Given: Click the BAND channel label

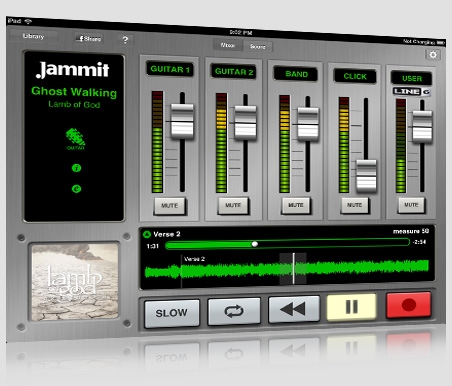Looking at the screenshot, I should click(296, 74).
